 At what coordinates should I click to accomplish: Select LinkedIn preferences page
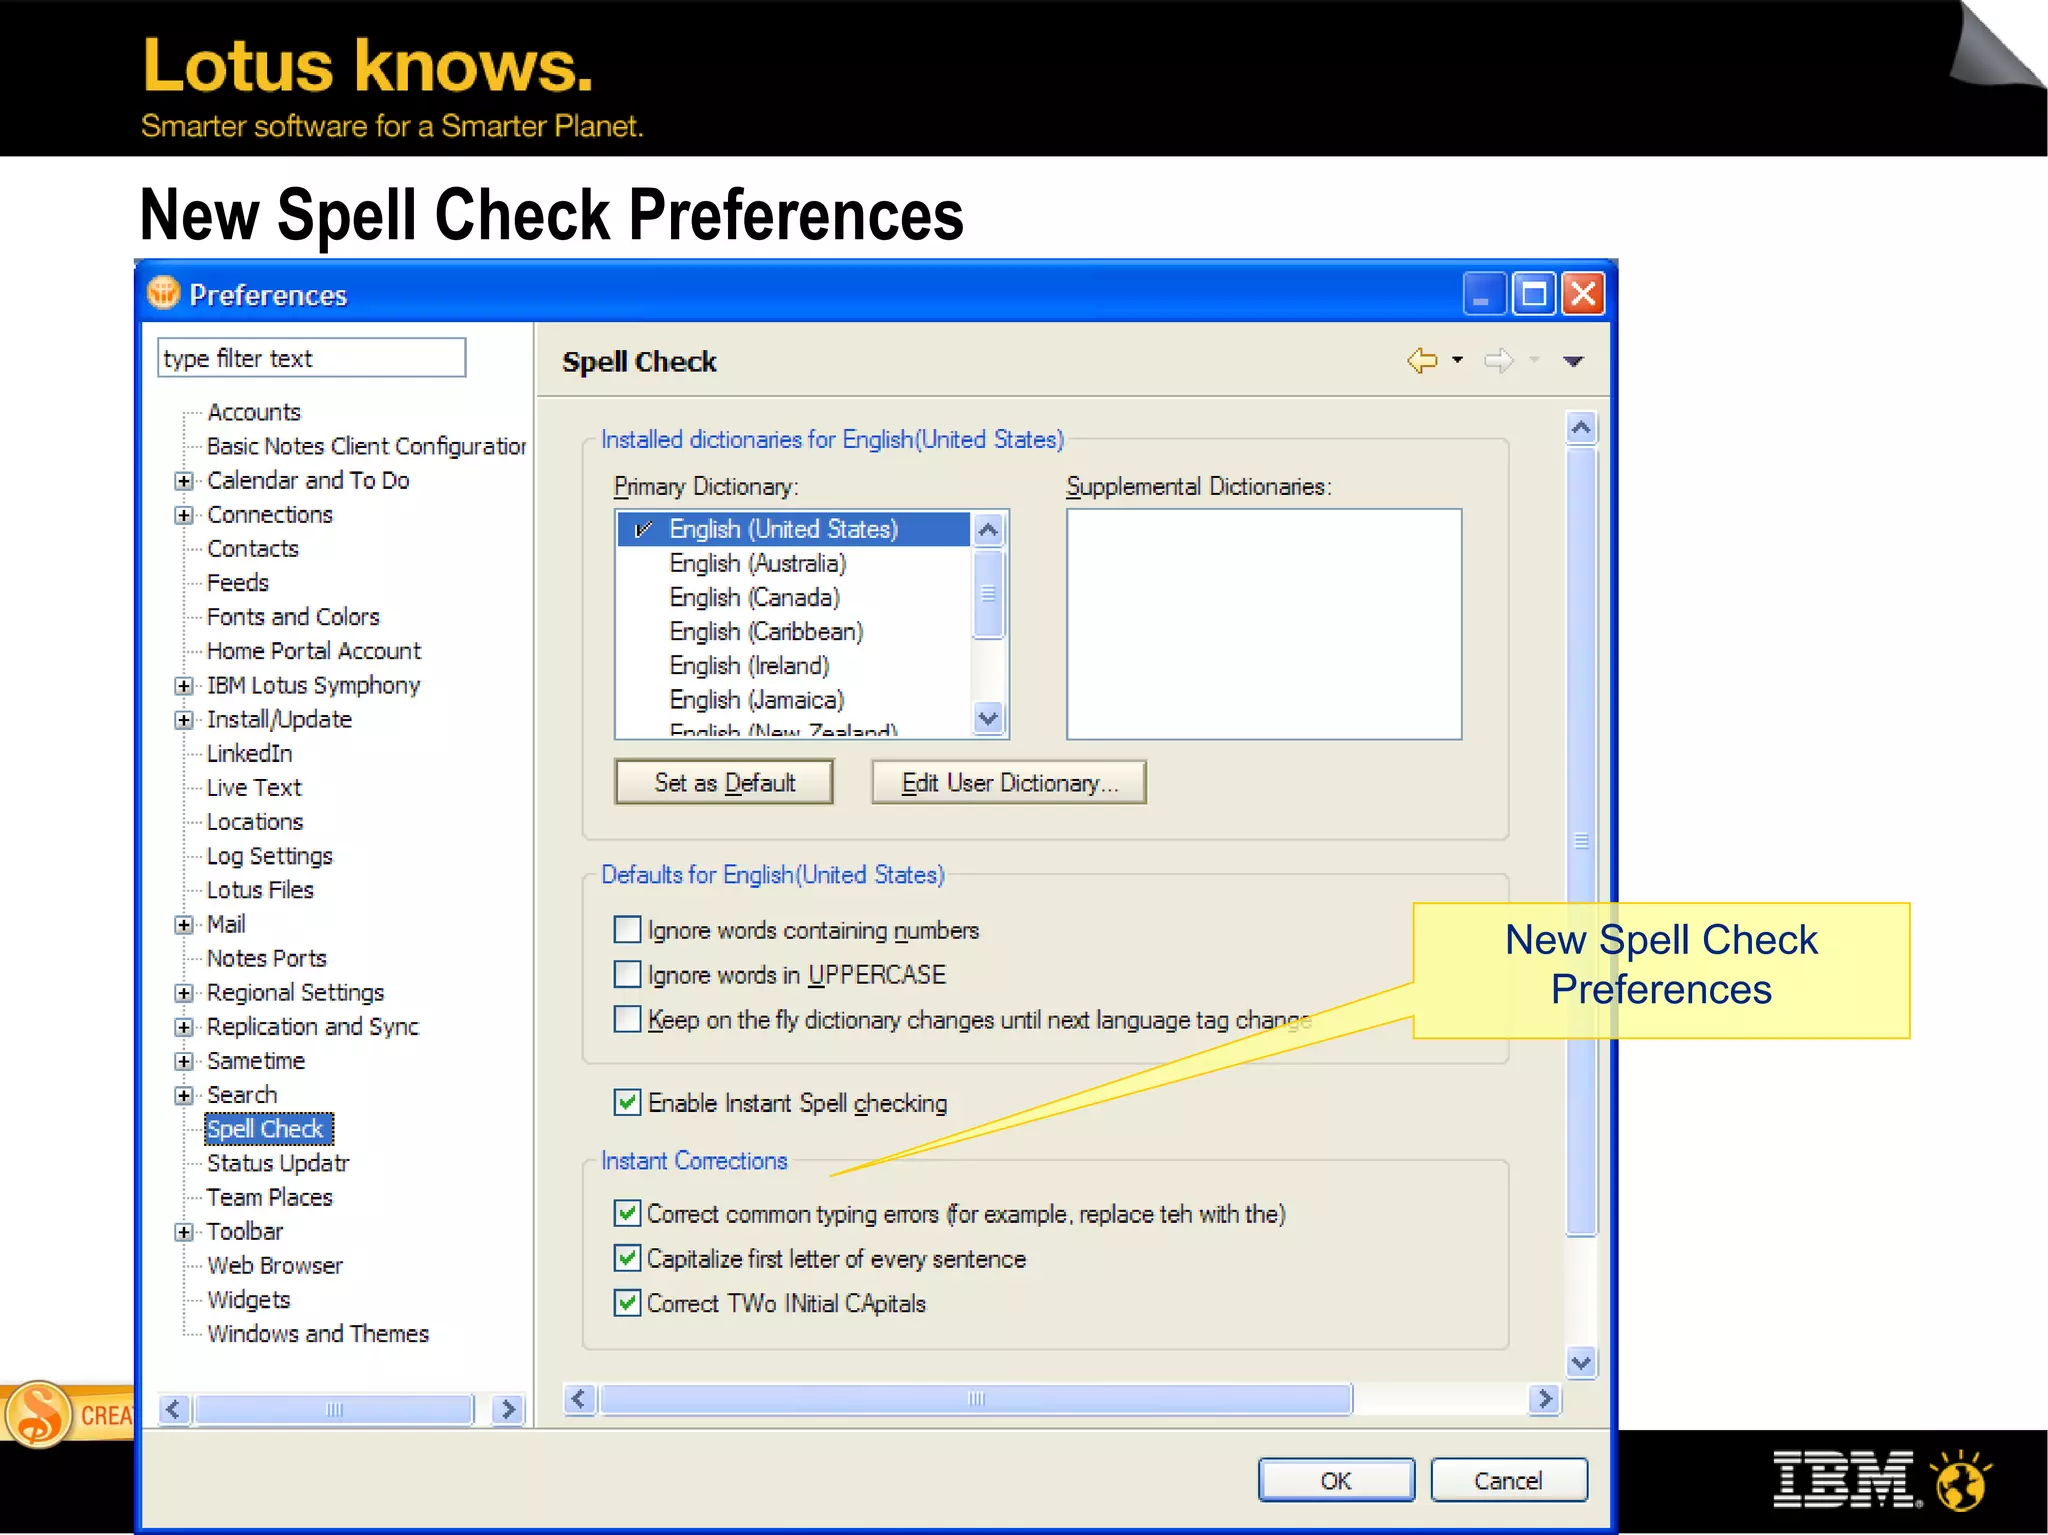point(249,753)
